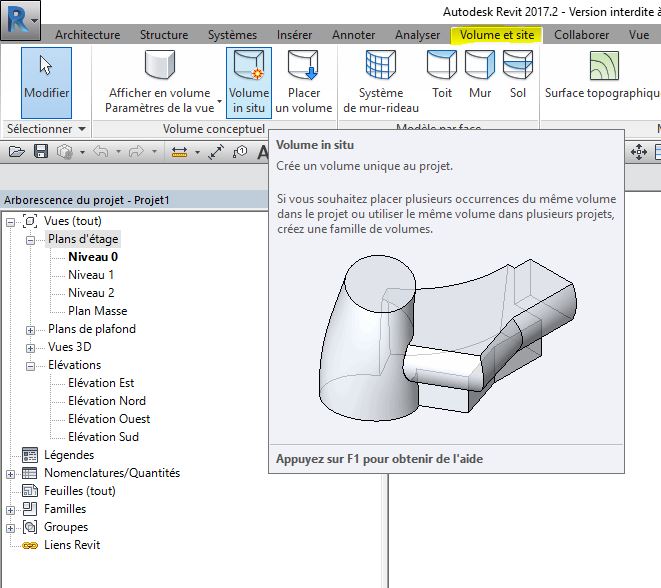Select the Modifier arrow tool

click(x=46, y=83)
